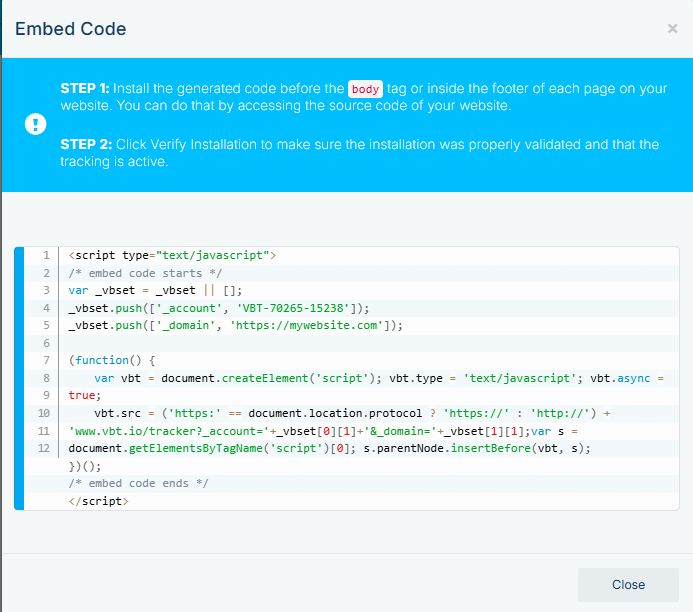Click line number 12 in gutter
The width and height of the screenshot is (693, 612).
click(44, 448)
